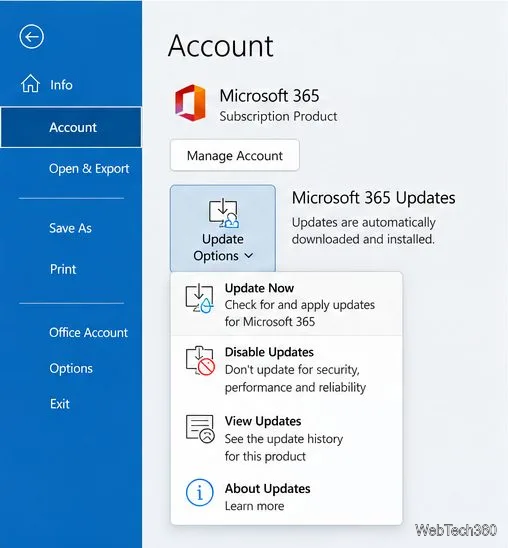Click the About Updates info icon
The image size is (508, 548).
[x=199, y=492]
